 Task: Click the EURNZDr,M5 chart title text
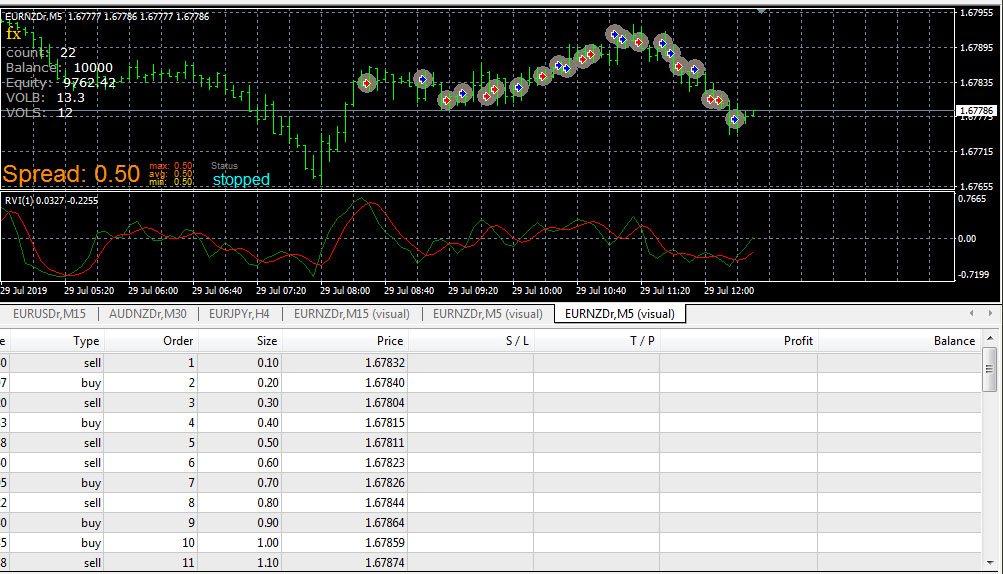click(x=107, y=17)
